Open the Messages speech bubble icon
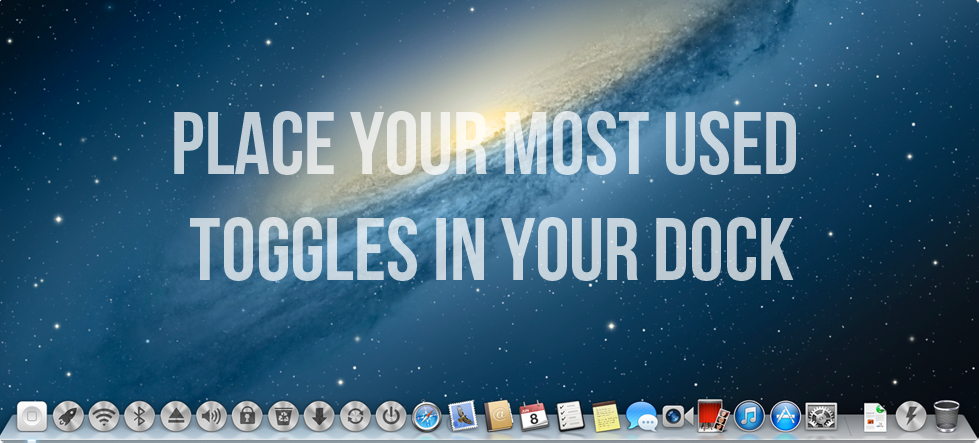The height and width of the screenshot is (443, 979). 642,416
